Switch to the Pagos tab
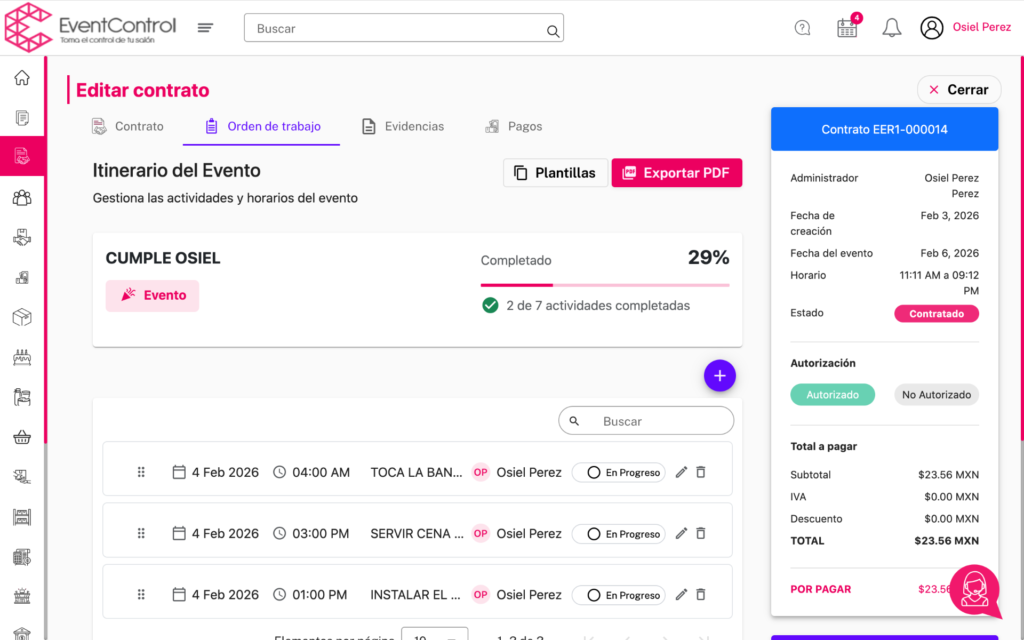This screenshot has width=1024, height=640. click(x=513, y=127)
